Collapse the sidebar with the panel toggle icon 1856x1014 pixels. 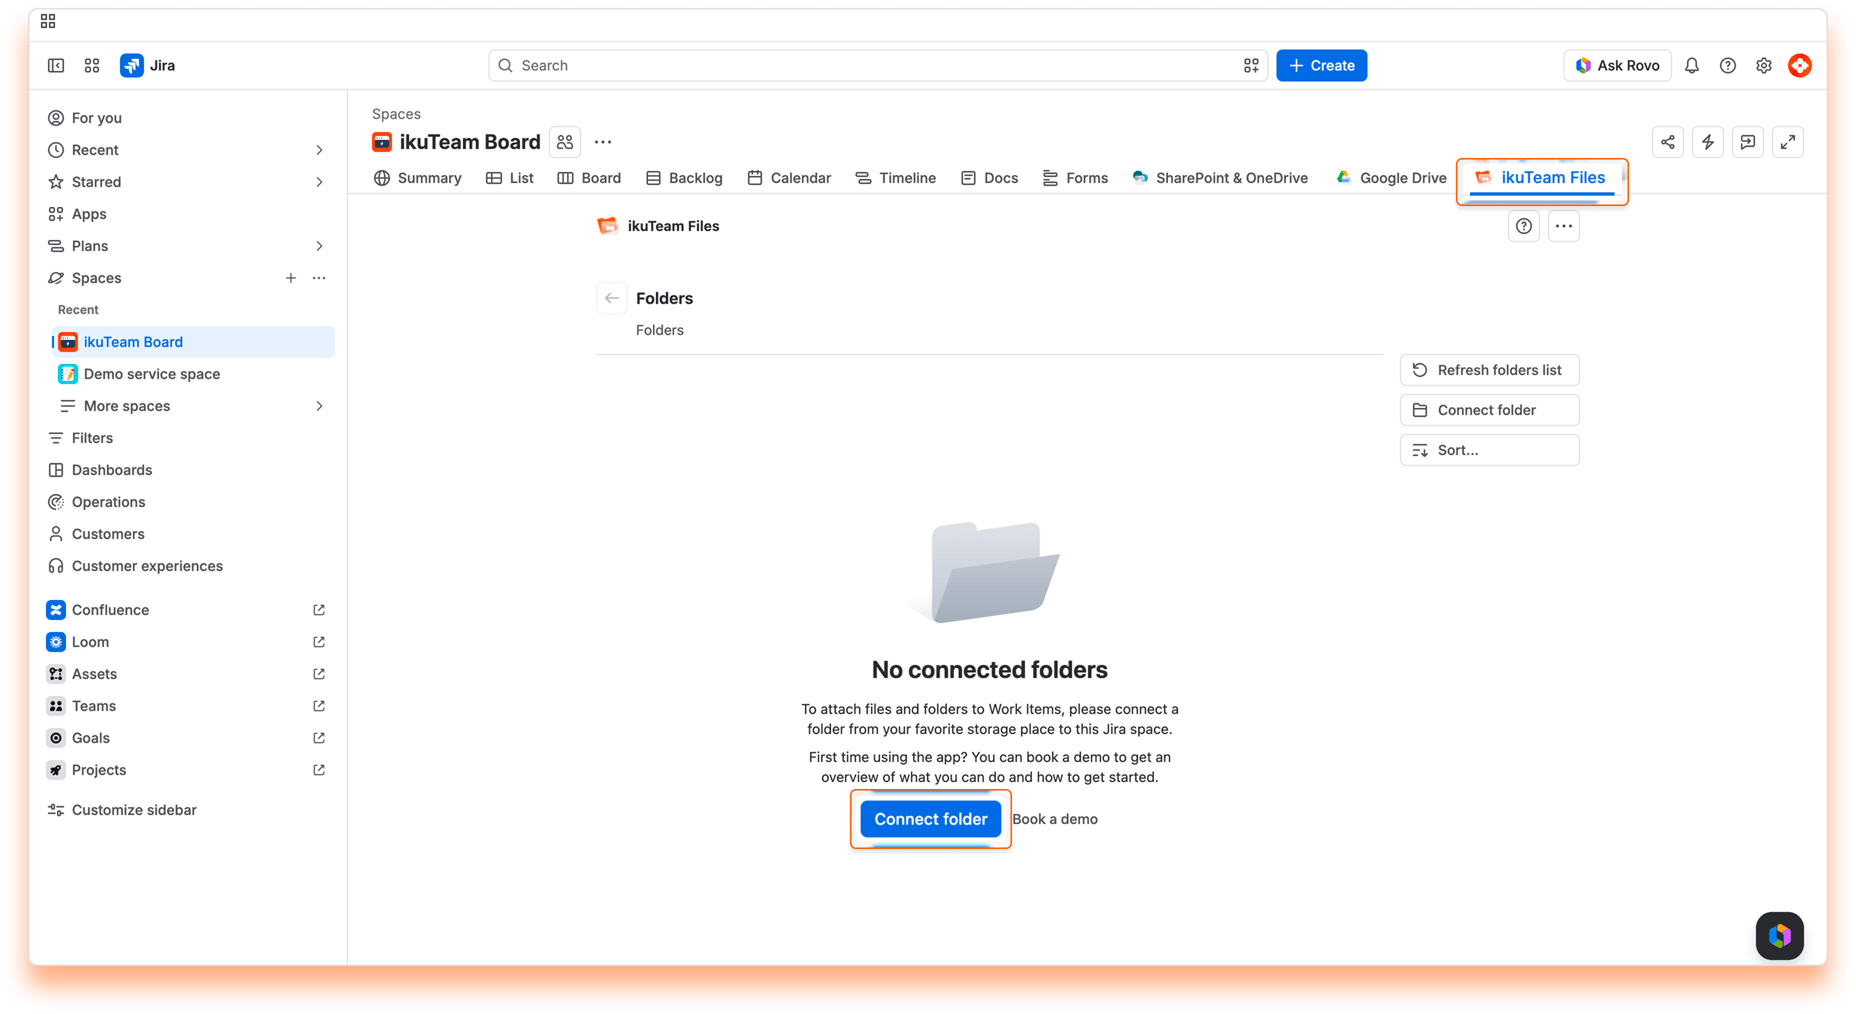tap(56, 66)
